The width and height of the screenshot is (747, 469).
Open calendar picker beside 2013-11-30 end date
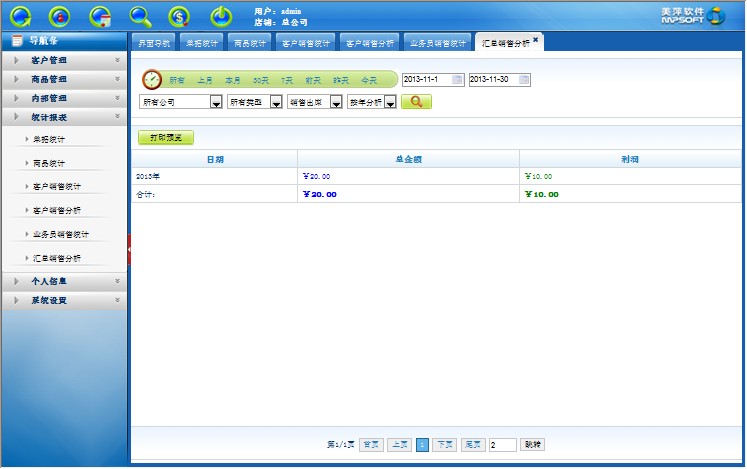click(525, 80)
